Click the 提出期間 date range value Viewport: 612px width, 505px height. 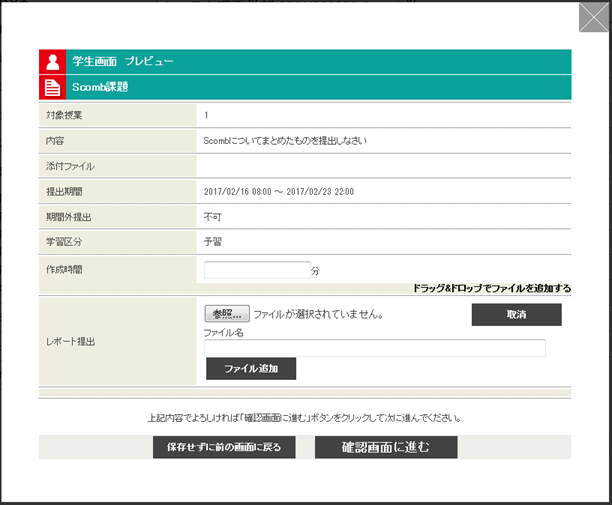[x=279, y=191]
